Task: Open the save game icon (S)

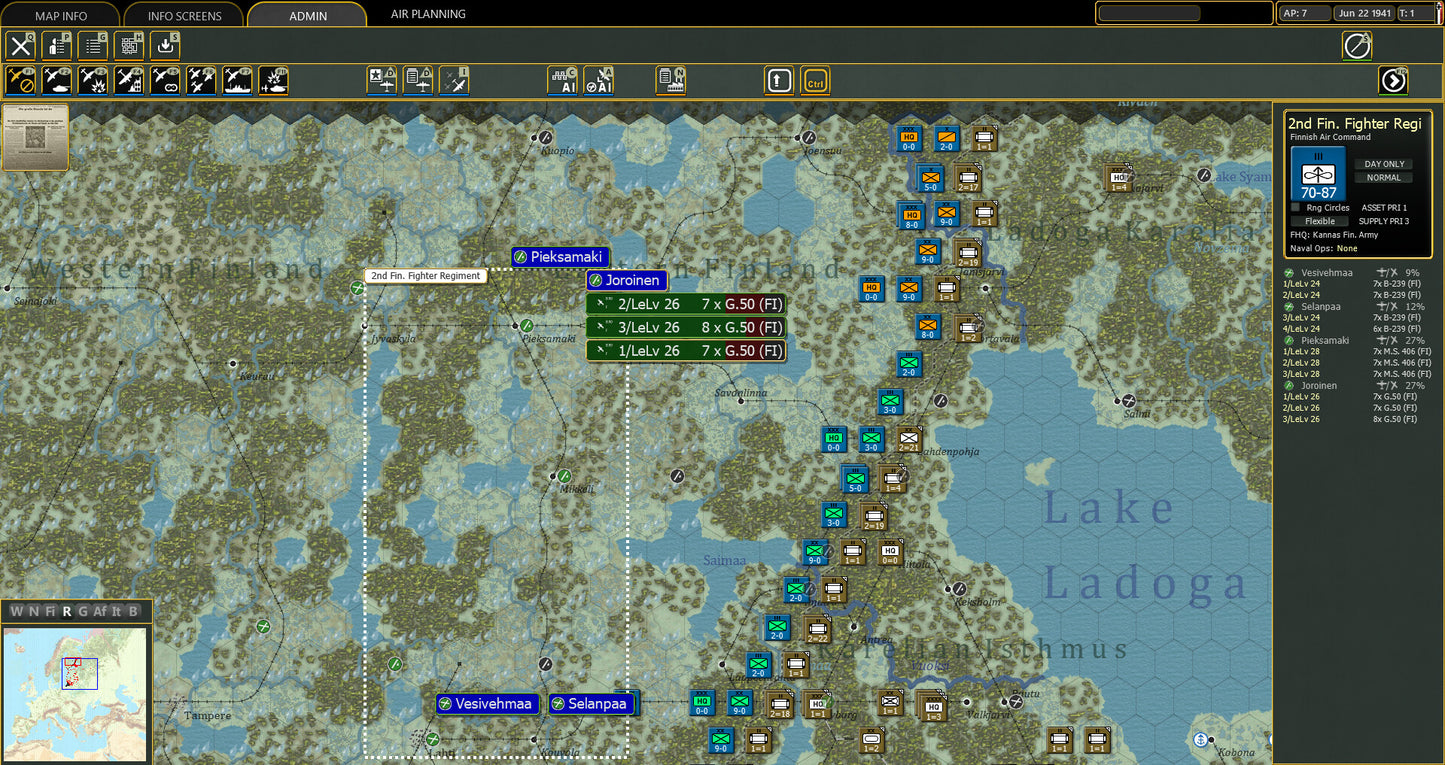Action: click(x=165, y=46)
